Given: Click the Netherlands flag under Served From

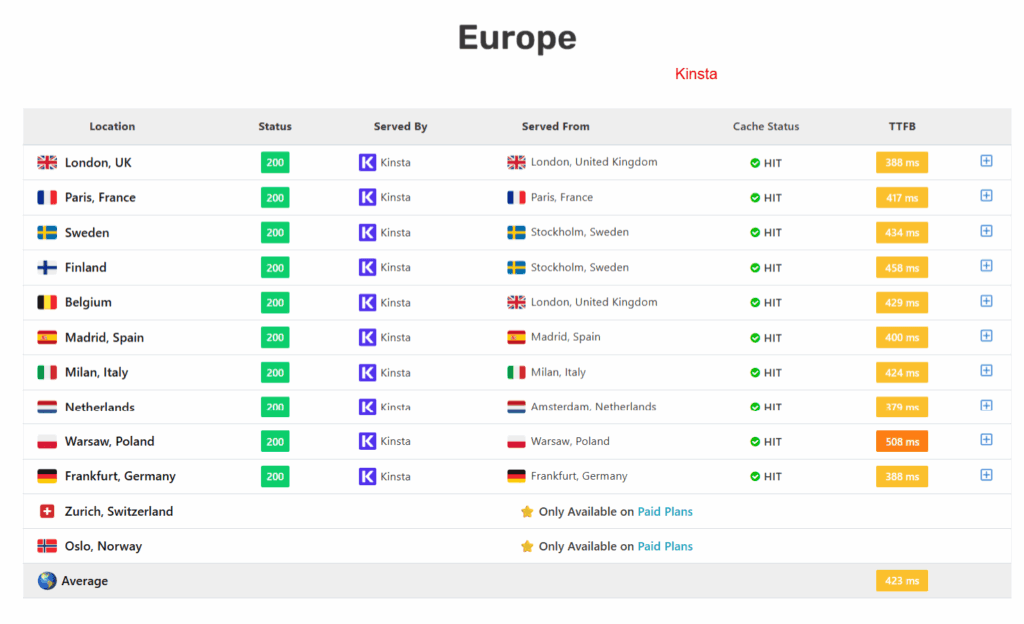Looking at the screenshot, I should point(518,406).
